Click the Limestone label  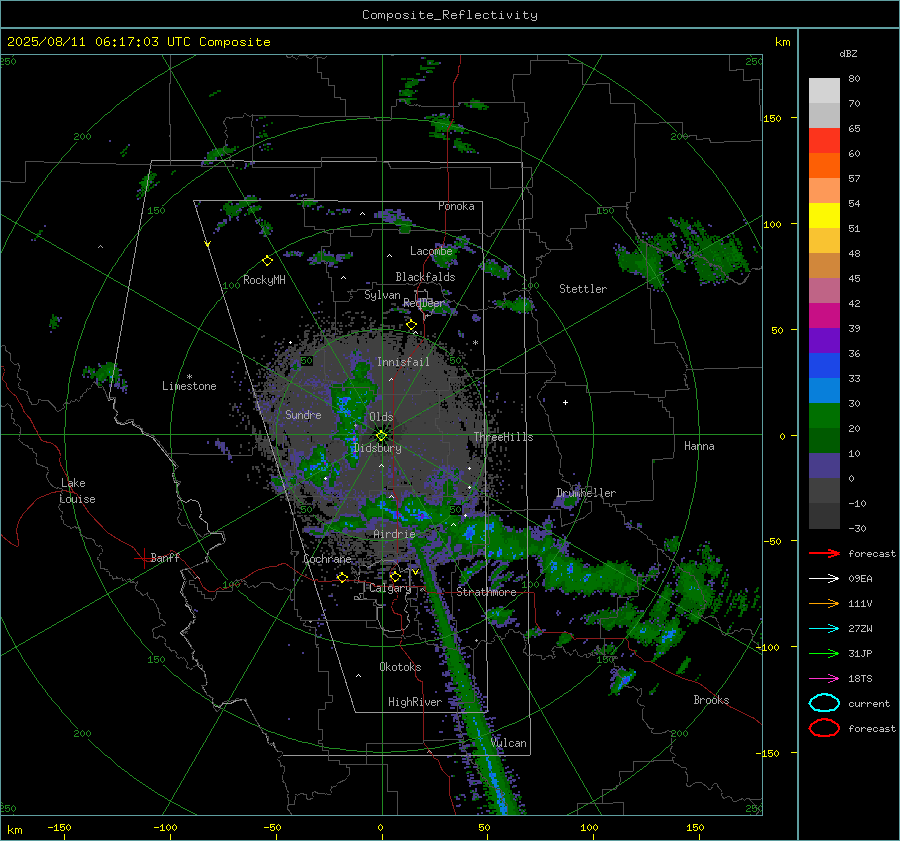[189, 386]
